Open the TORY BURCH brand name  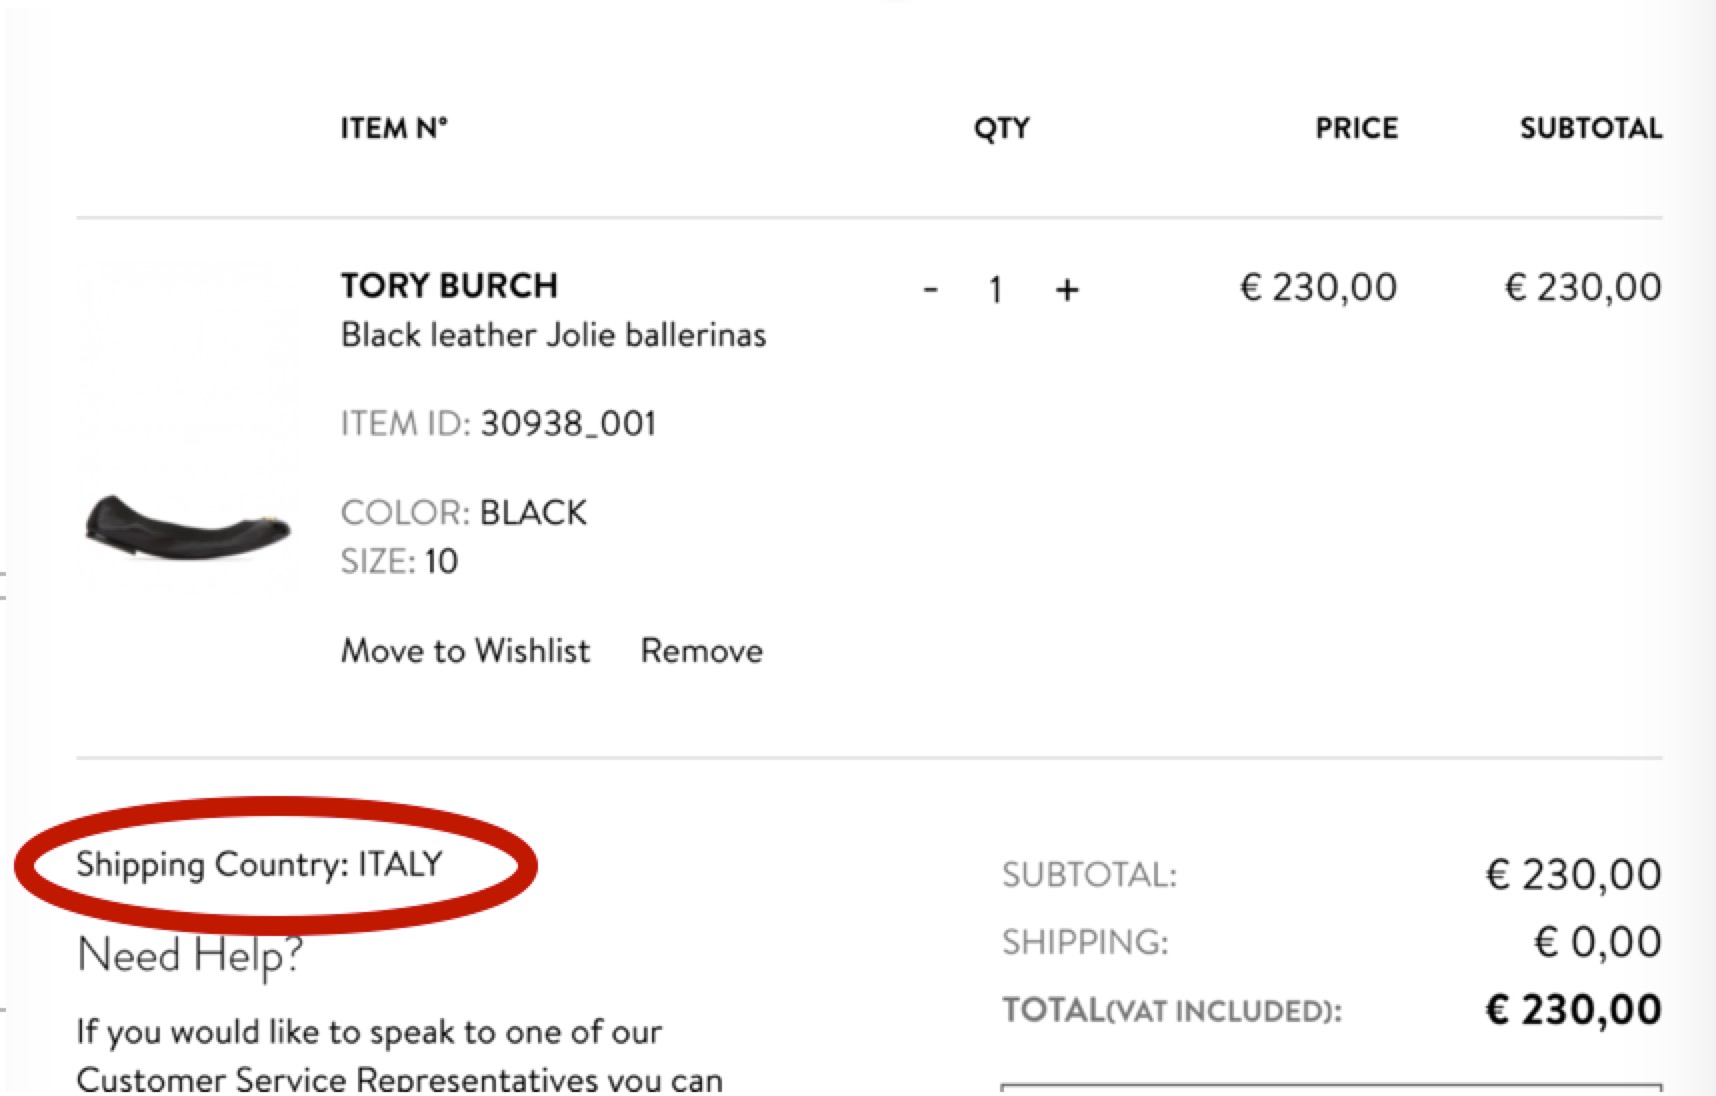(x=449, y=286)
